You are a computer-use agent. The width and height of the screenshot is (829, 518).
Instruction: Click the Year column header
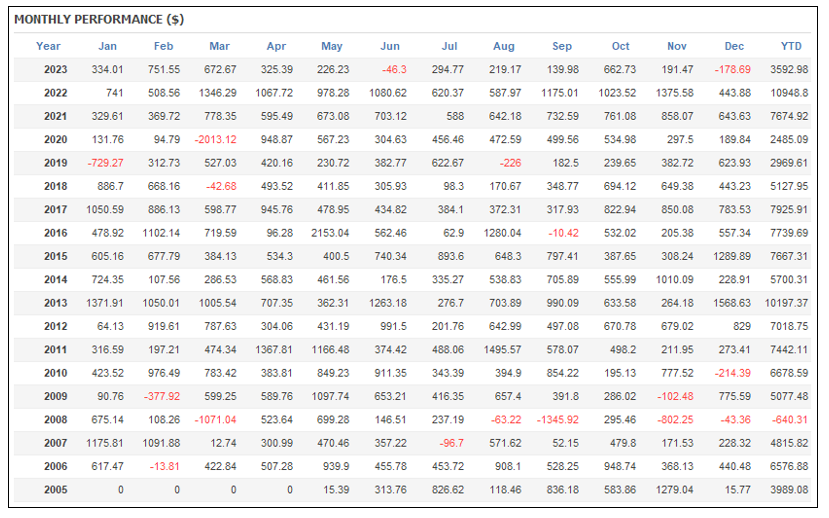pos(48,46)
